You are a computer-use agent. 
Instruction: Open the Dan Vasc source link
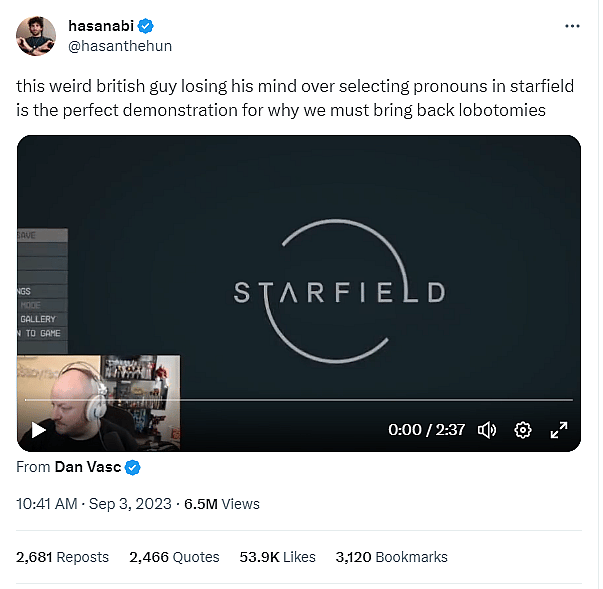[x=88, y=467]
